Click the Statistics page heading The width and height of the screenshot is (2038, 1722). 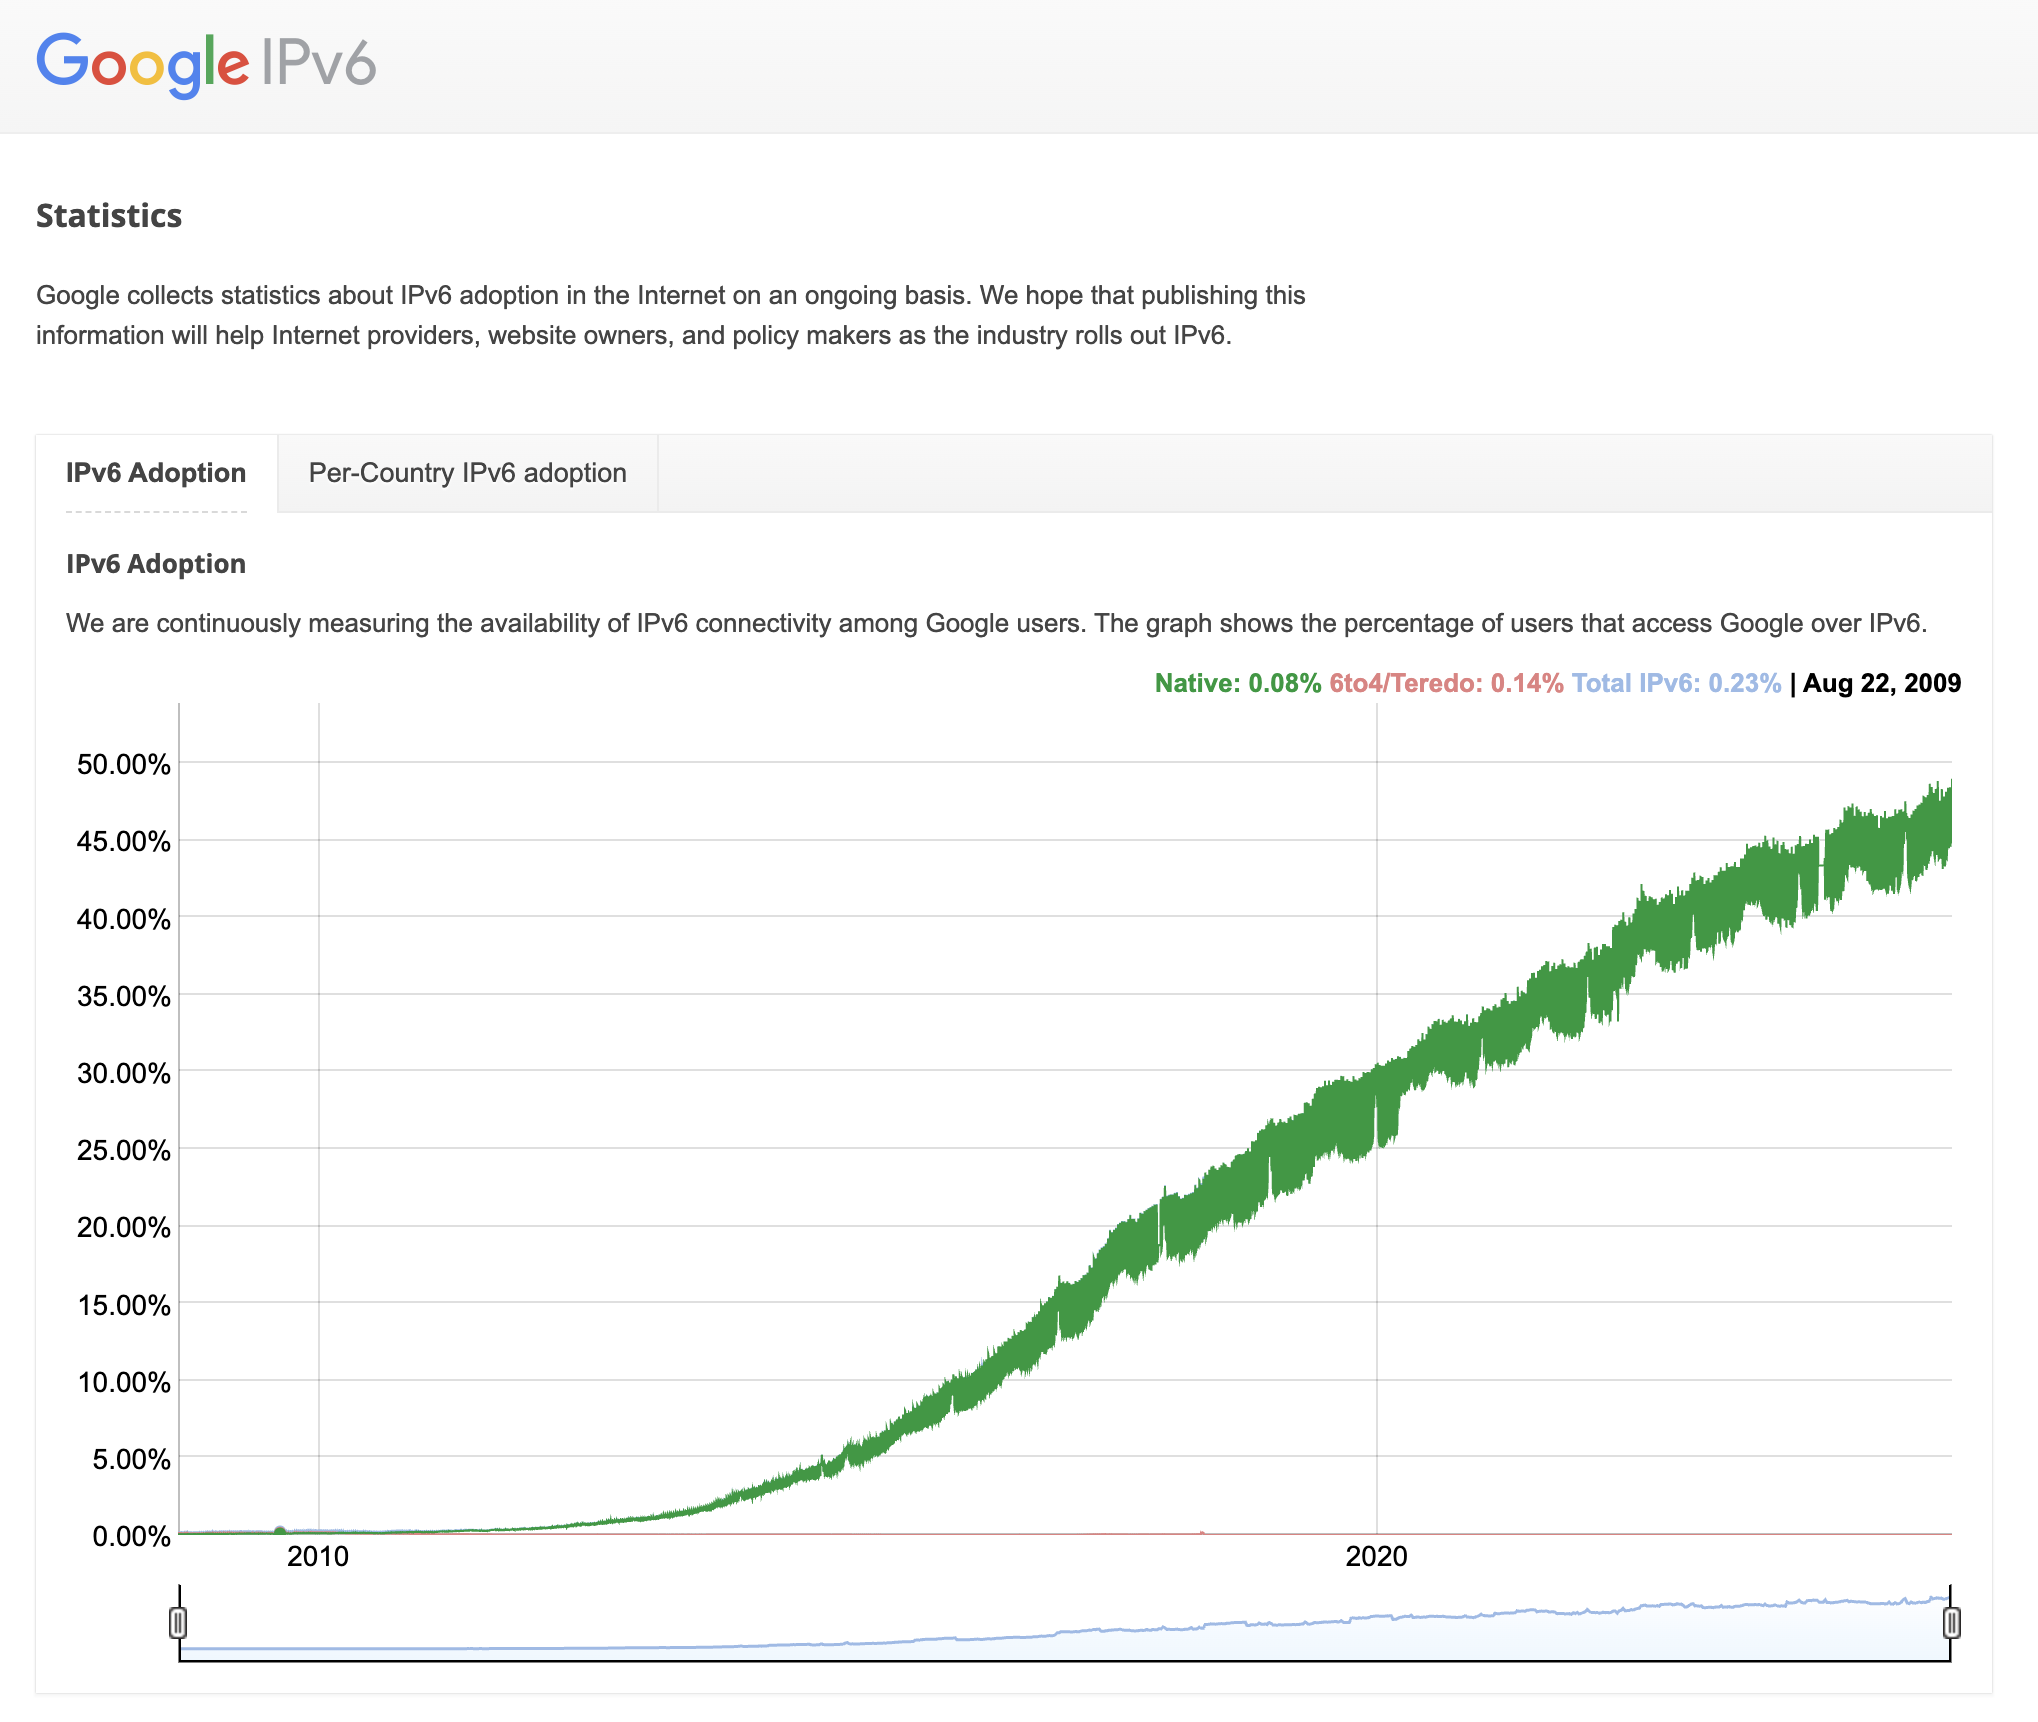tap(109, 216)
